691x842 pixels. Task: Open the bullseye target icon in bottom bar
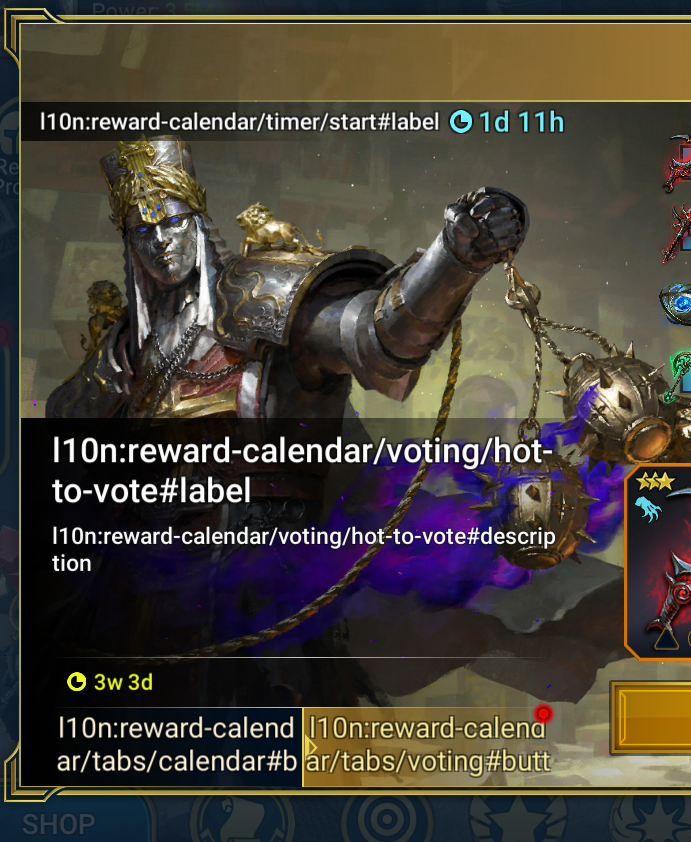[x=387, y=818]
